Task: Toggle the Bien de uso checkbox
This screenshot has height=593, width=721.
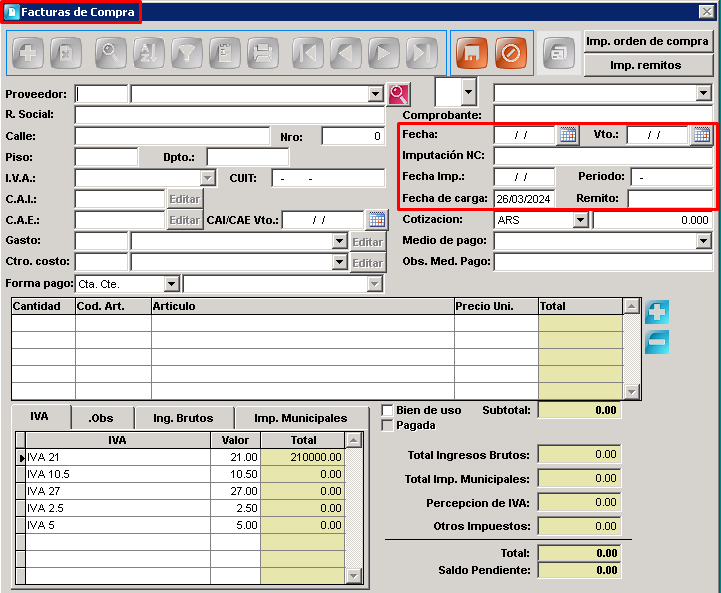Action: pyautogui.click(x=388, y=410)
